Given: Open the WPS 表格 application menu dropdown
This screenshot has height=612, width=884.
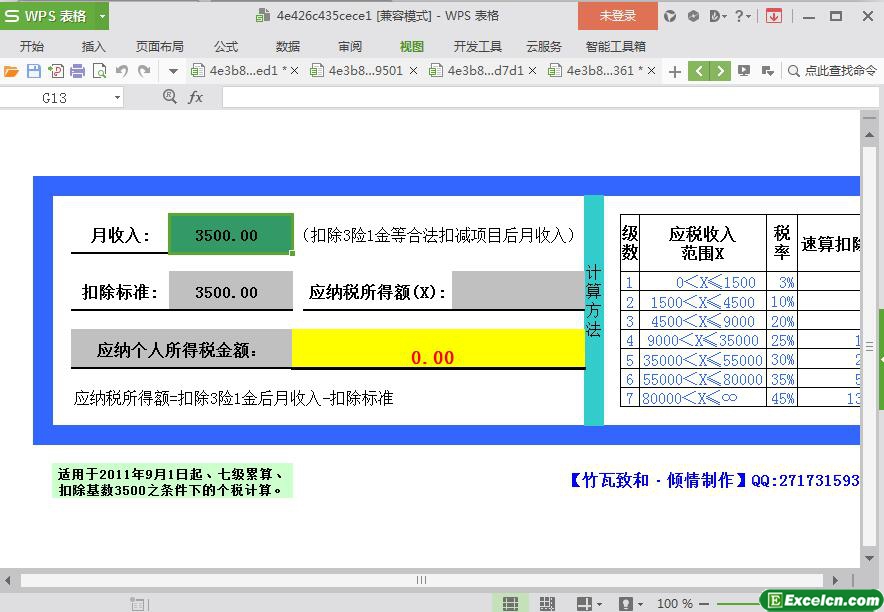Looking at the screenshot, I should pos(102,16).
